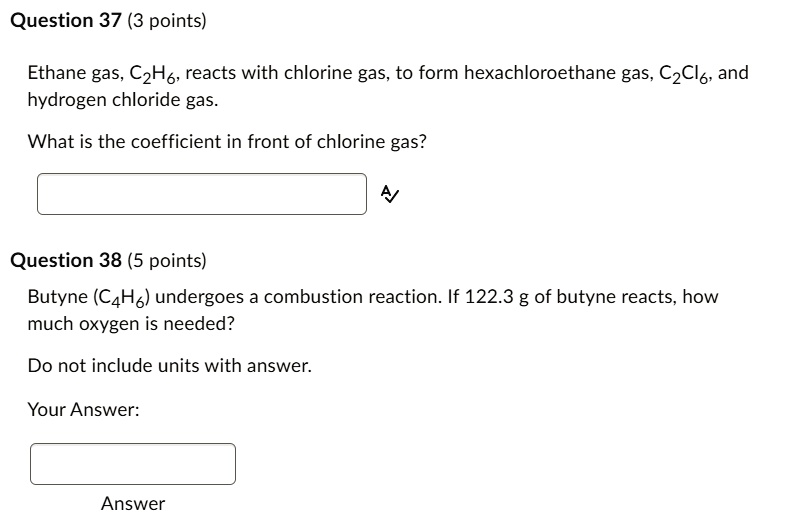Click the "Question 38" heading
796x531 pixels.
pyautogui.click(x=66, y=261)
